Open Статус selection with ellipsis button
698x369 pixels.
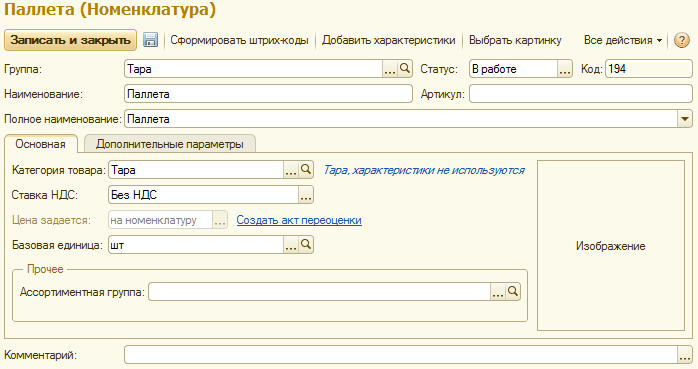(x=564, y=69)
